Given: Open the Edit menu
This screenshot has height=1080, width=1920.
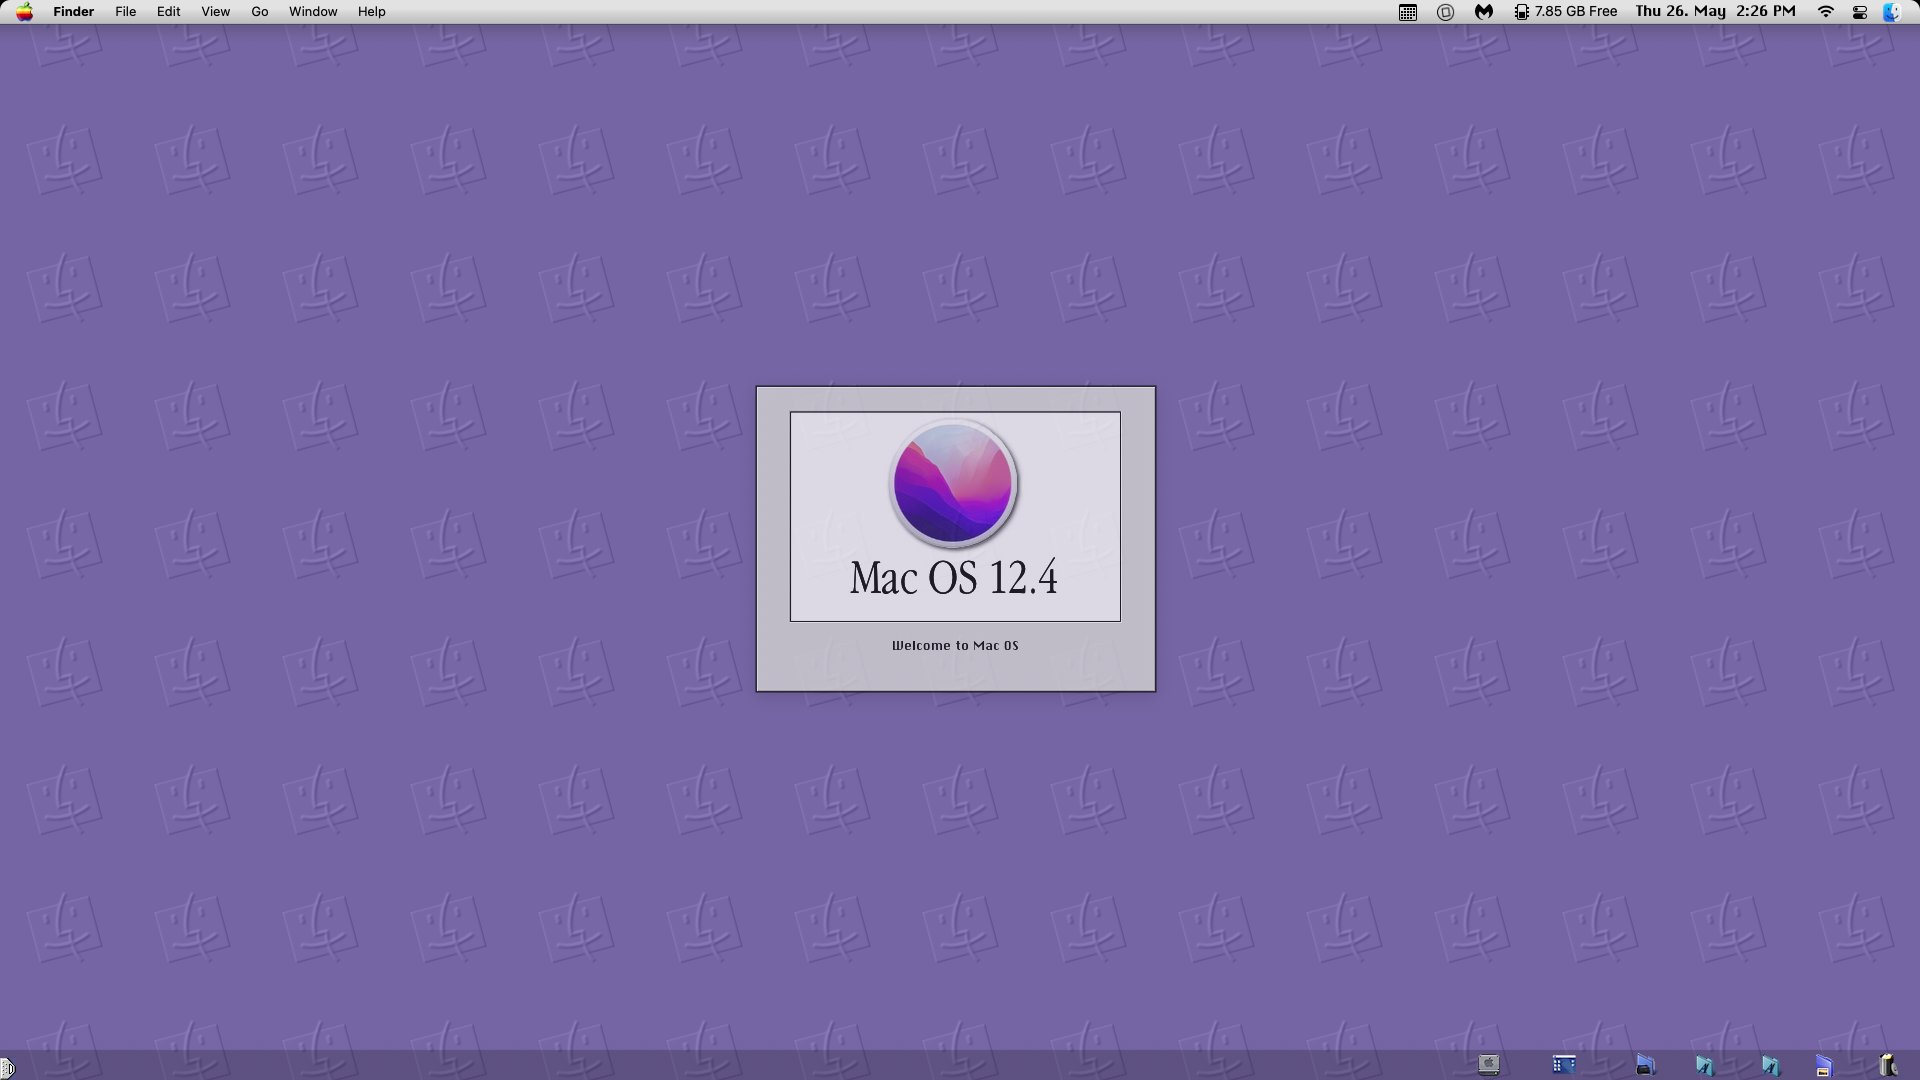Looking at the screenshot, I should pos(168,12).
